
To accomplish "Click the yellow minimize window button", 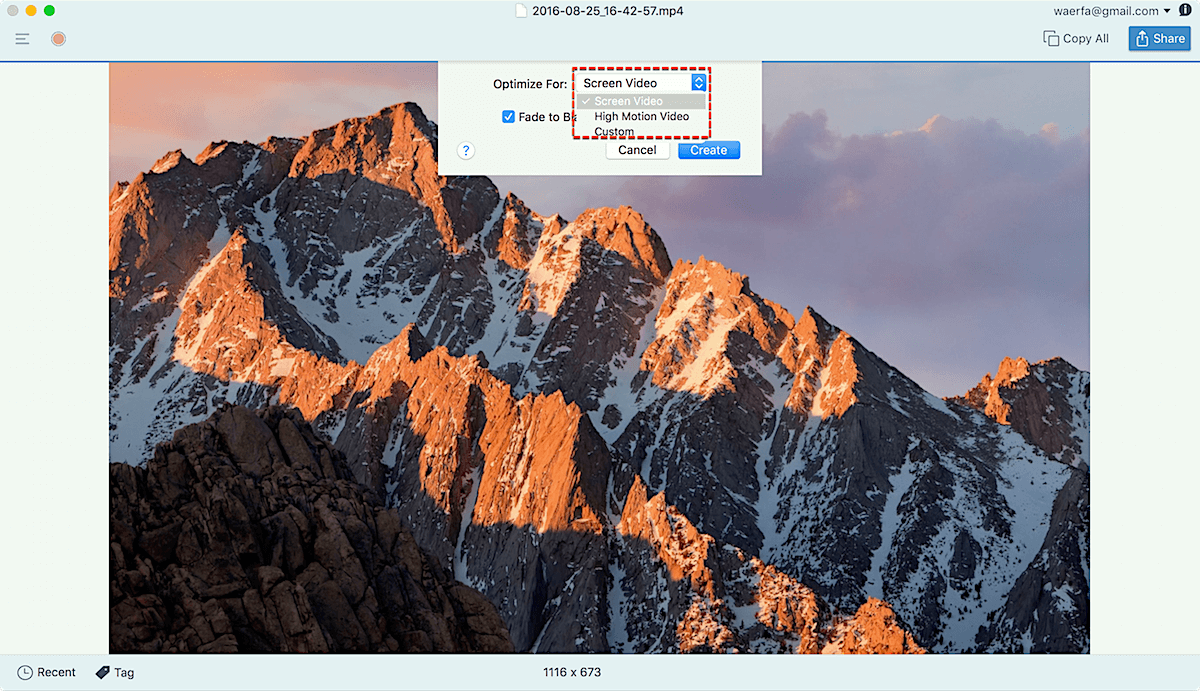I will (x=31, y=10).
